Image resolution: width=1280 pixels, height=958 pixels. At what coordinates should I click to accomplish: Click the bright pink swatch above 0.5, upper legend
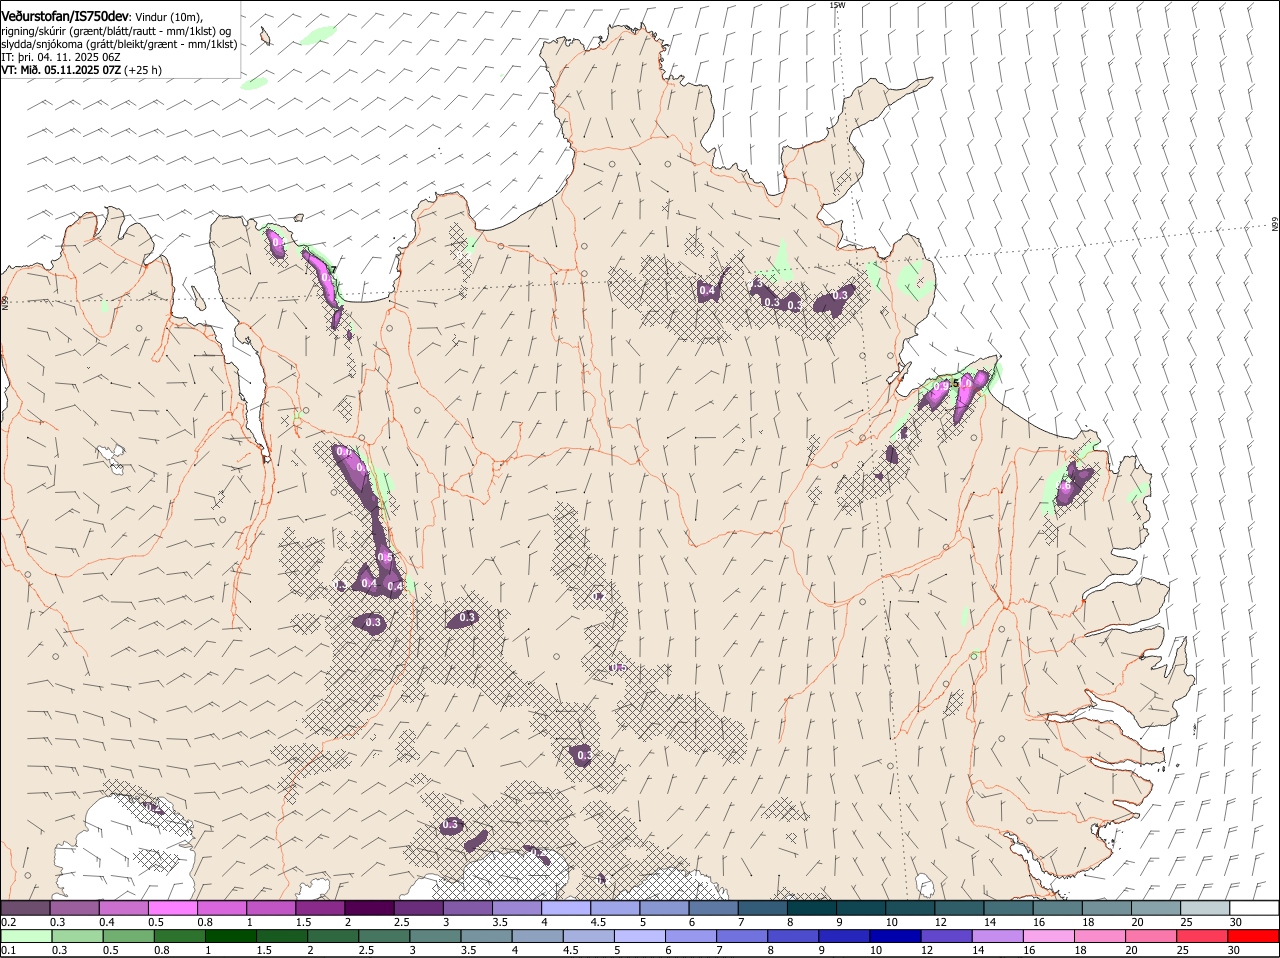(172, 908)
